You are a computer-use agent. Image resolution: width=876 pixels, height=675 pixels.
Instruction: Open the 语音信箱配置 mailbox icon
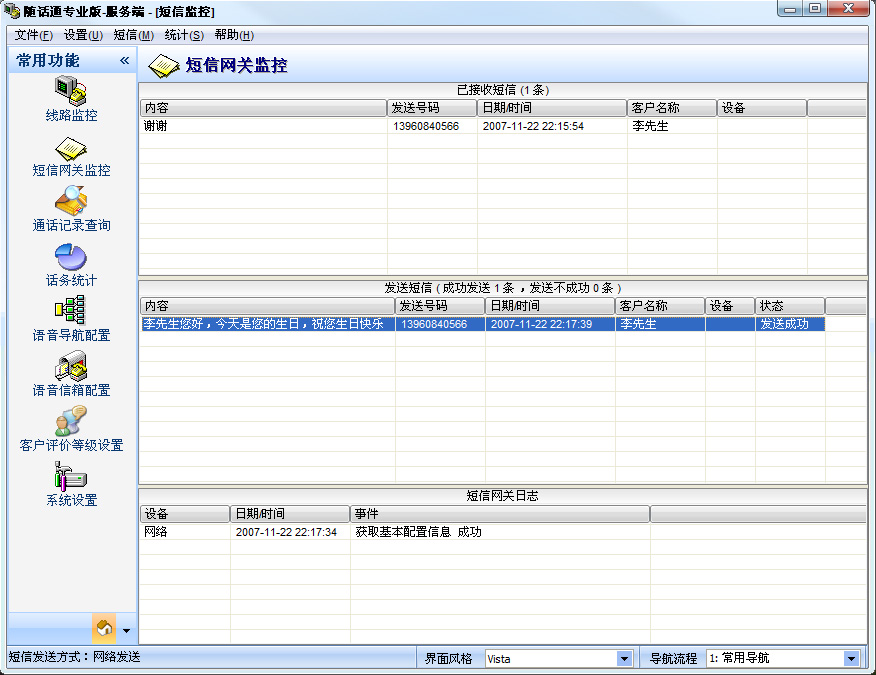point(71,365)
